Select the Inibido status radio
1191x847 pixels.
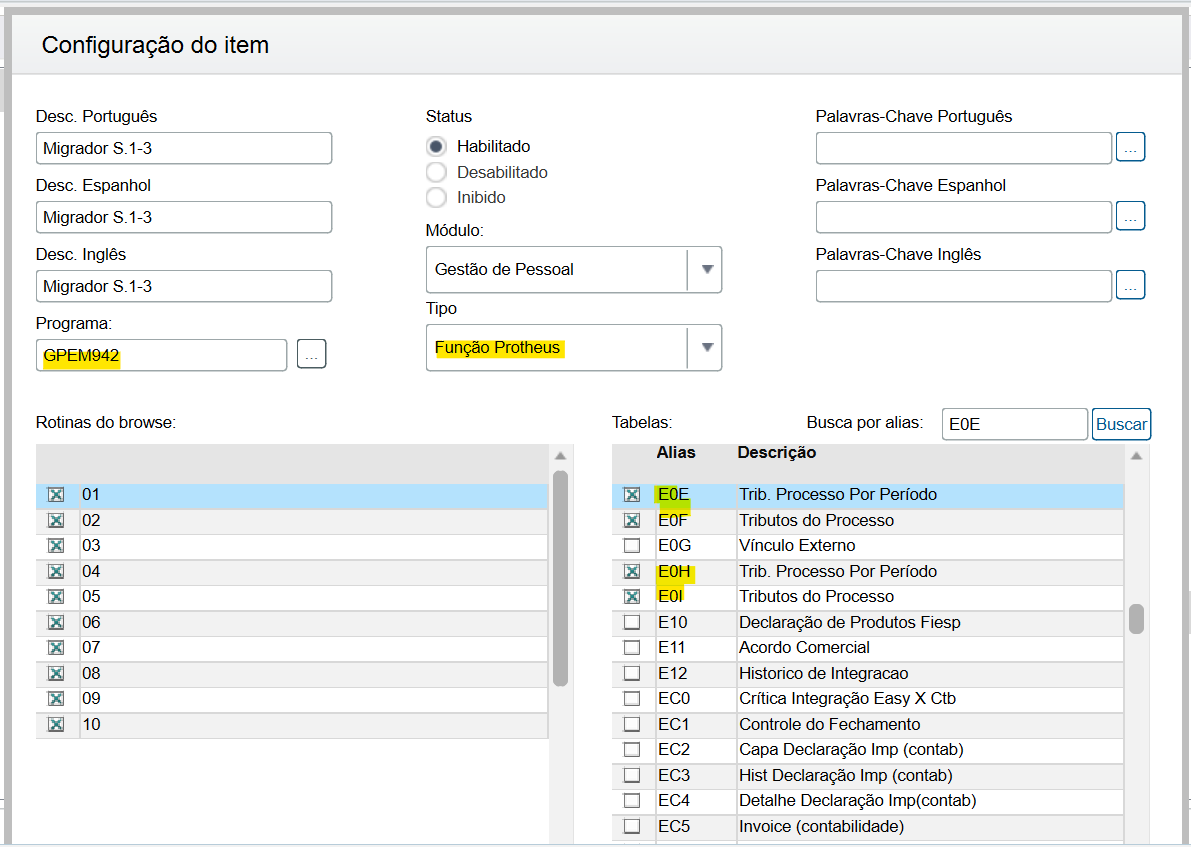point(436,197)
